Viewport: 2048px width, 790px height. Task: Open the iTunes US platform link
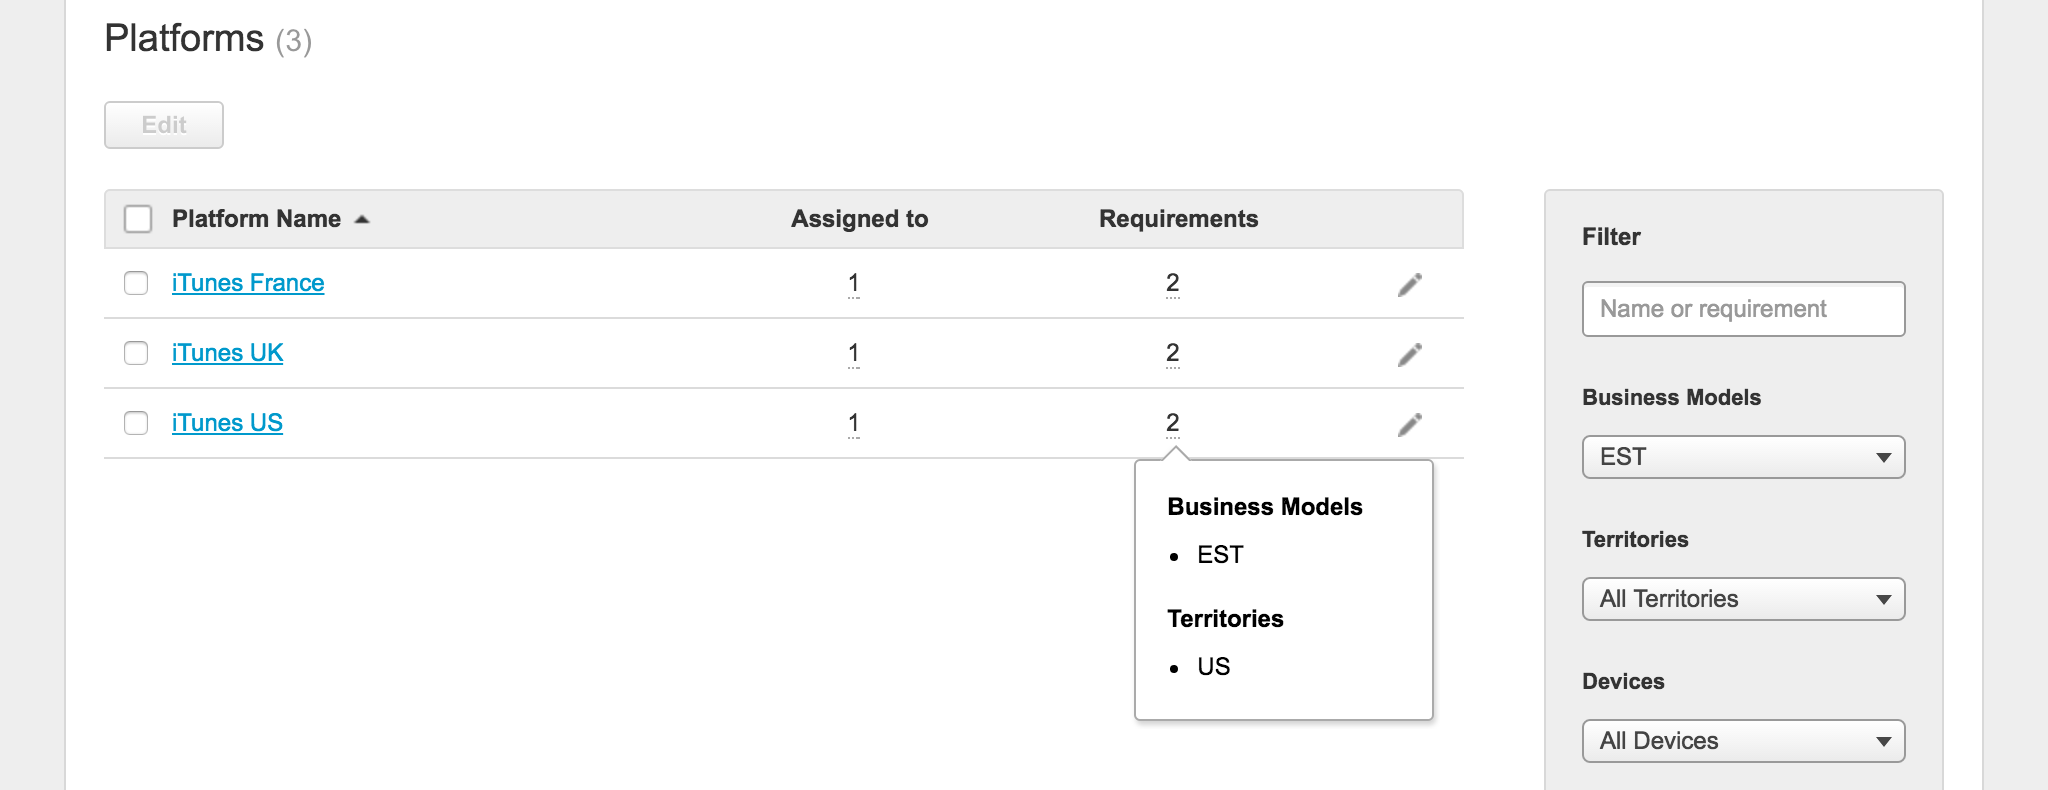coord(227,423)
